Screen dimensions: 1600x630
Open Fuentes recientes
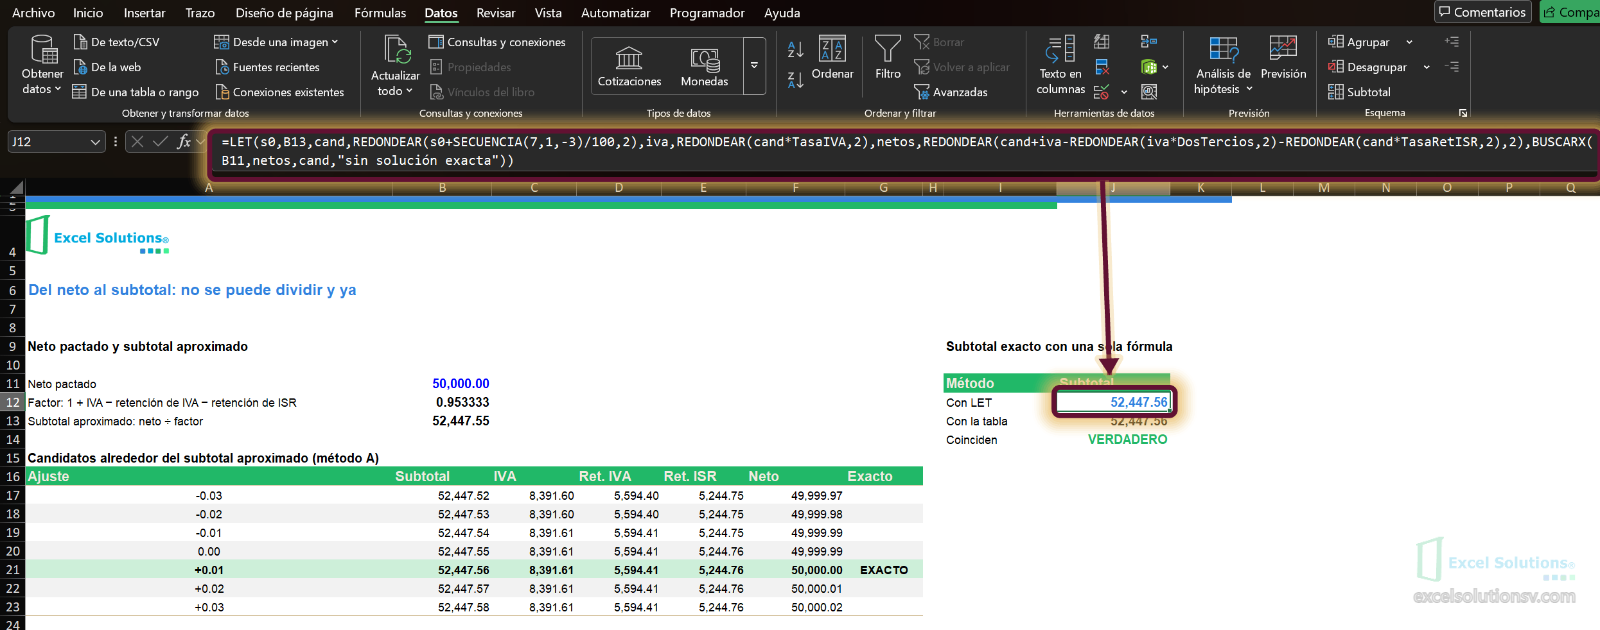point(268,67)
